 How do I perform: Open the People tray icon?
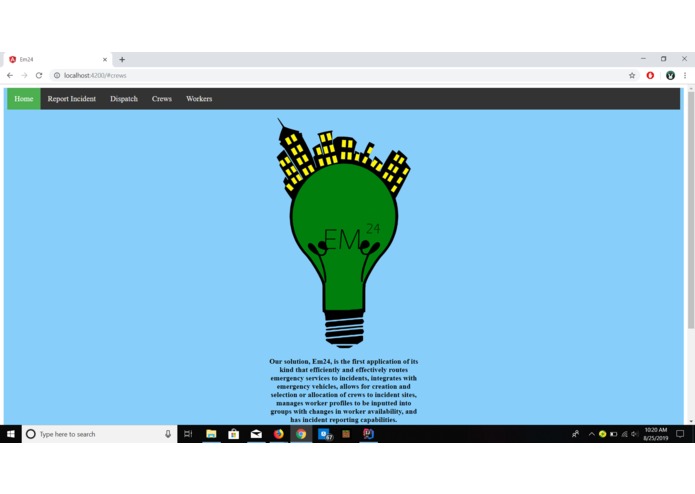(x=575, y=434)
